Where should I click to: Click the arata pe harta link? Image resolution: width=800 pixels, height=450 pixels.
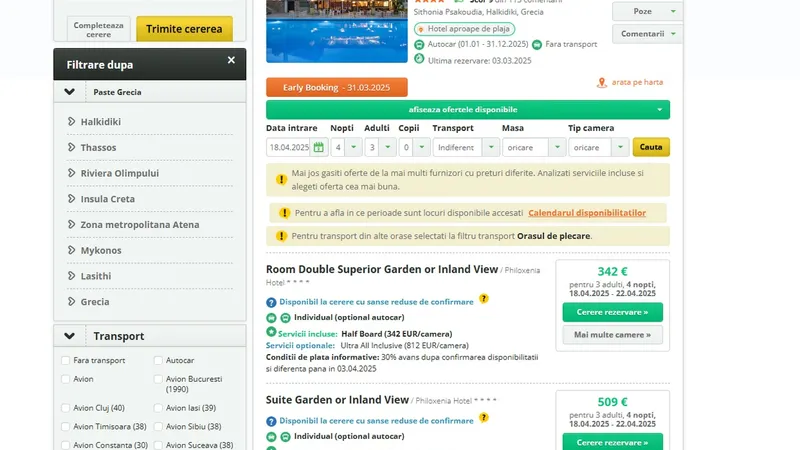coord(637,82)
